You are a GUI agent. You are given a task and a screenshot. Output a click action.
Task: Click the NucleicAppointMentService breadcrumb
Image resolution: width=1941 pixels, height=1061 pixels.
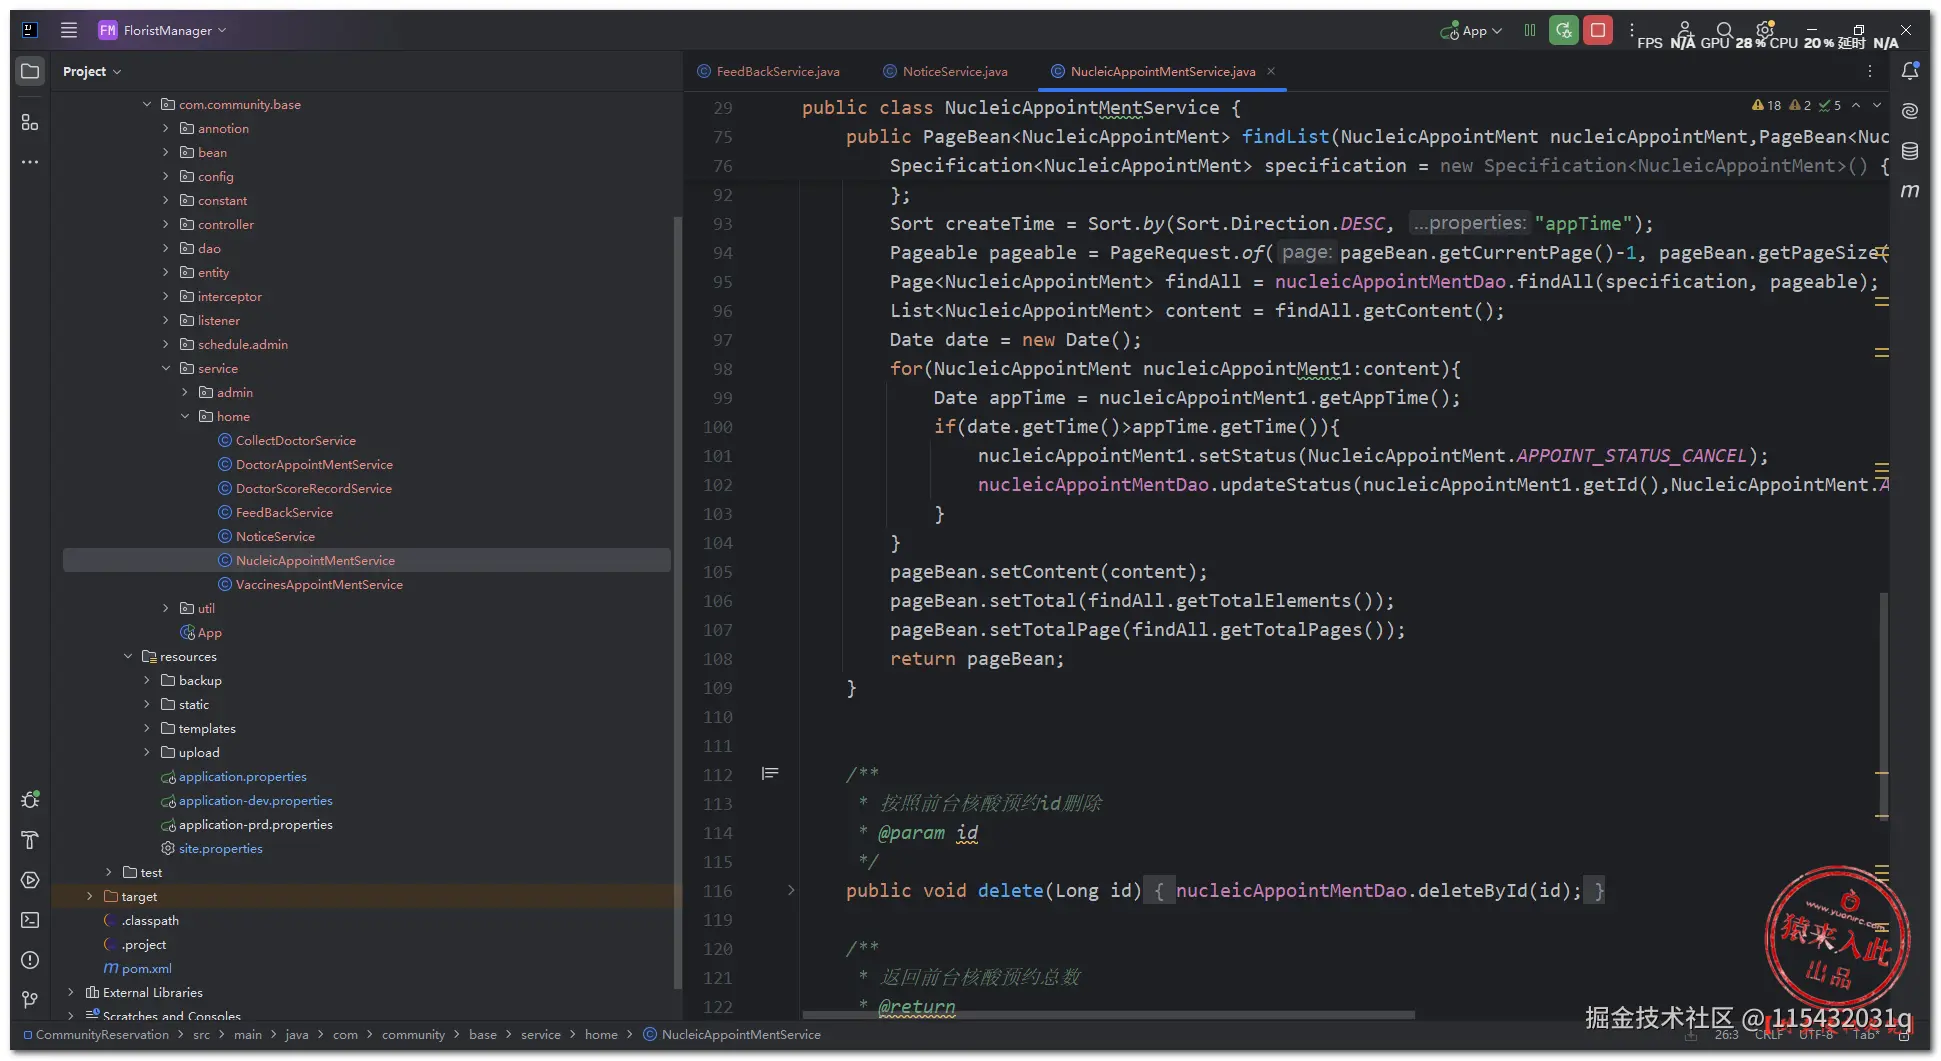[x=732, y=1035]
